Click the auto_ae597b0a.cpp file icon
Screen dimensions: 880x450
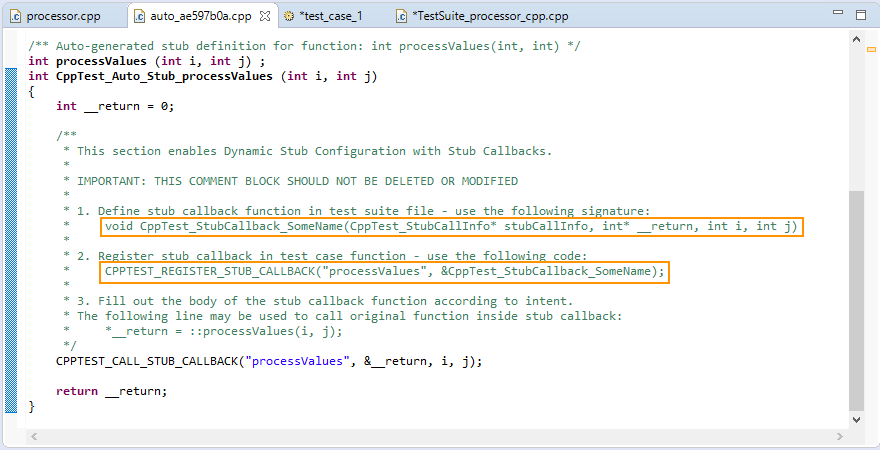point(139,16)
